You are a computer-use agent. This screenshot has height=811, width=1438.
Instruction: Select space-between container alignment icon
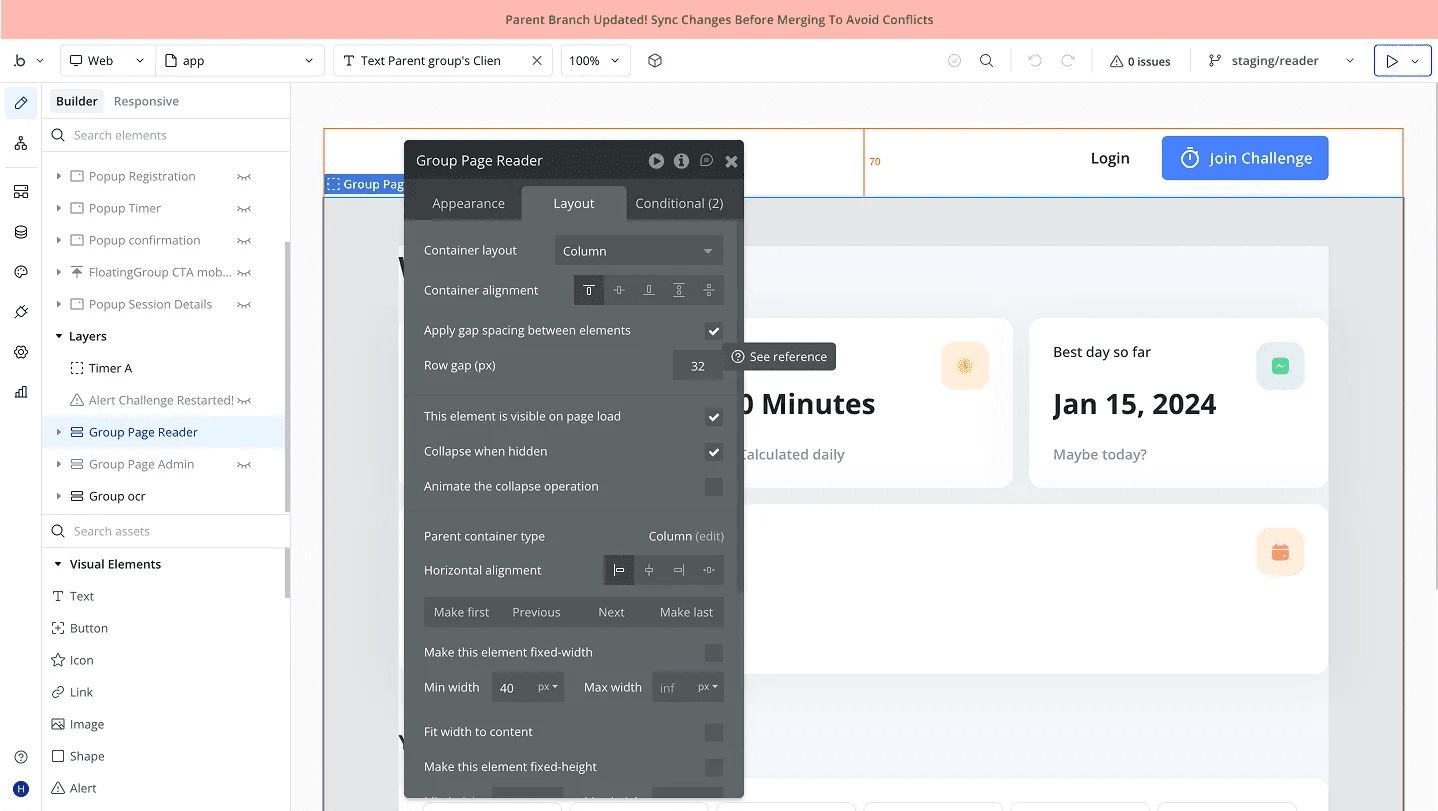coord(679,290)
